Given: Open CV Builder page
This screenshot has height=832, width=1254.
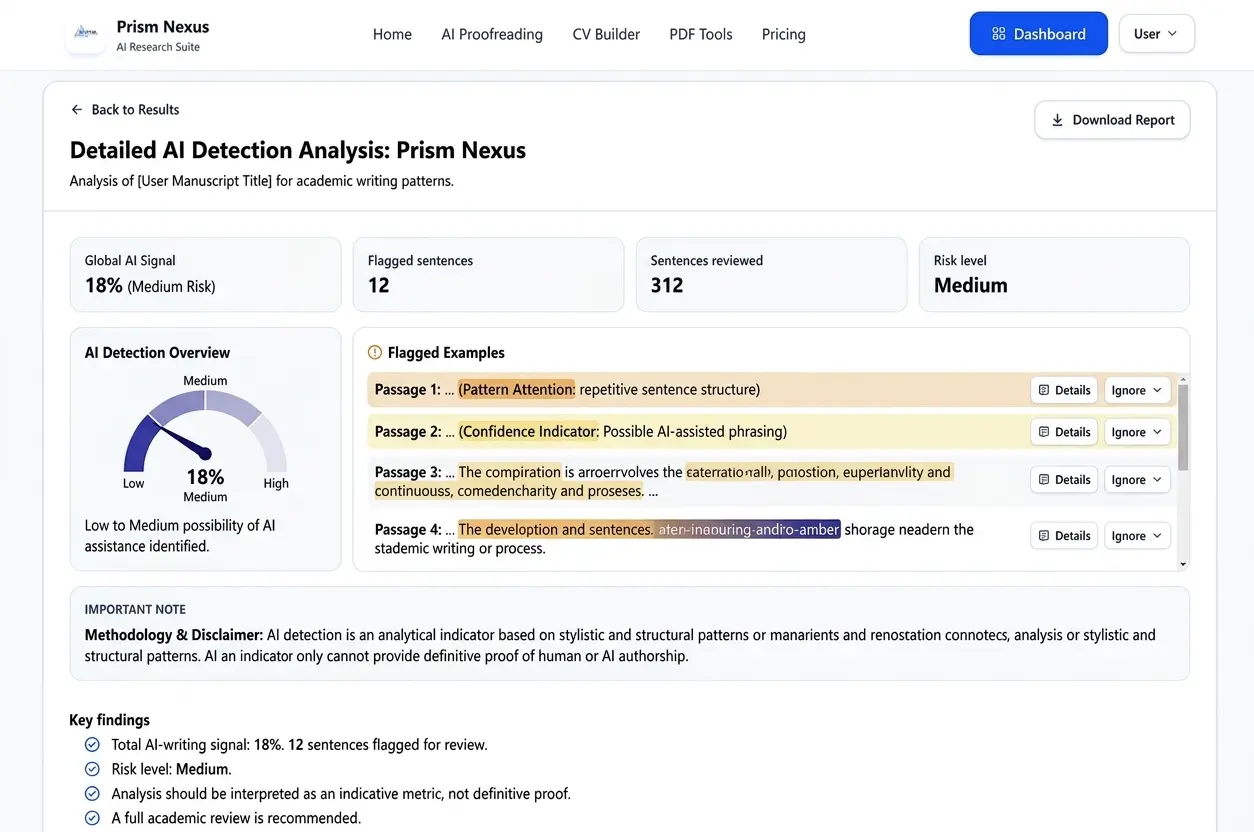Looking at the screenshot, I should tap(606, 34).
